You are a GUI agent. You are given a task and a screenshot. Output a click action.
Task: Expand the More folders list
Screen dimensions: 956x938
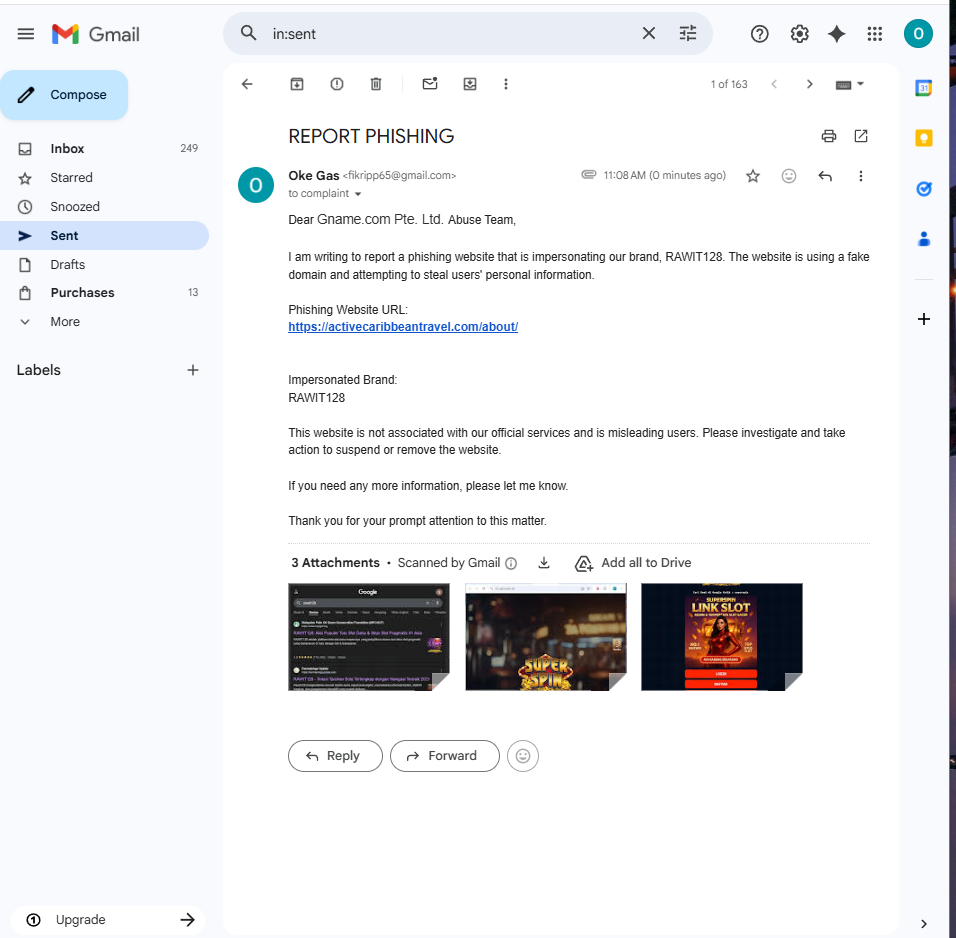pyautogui.click(x=104, y=321)
